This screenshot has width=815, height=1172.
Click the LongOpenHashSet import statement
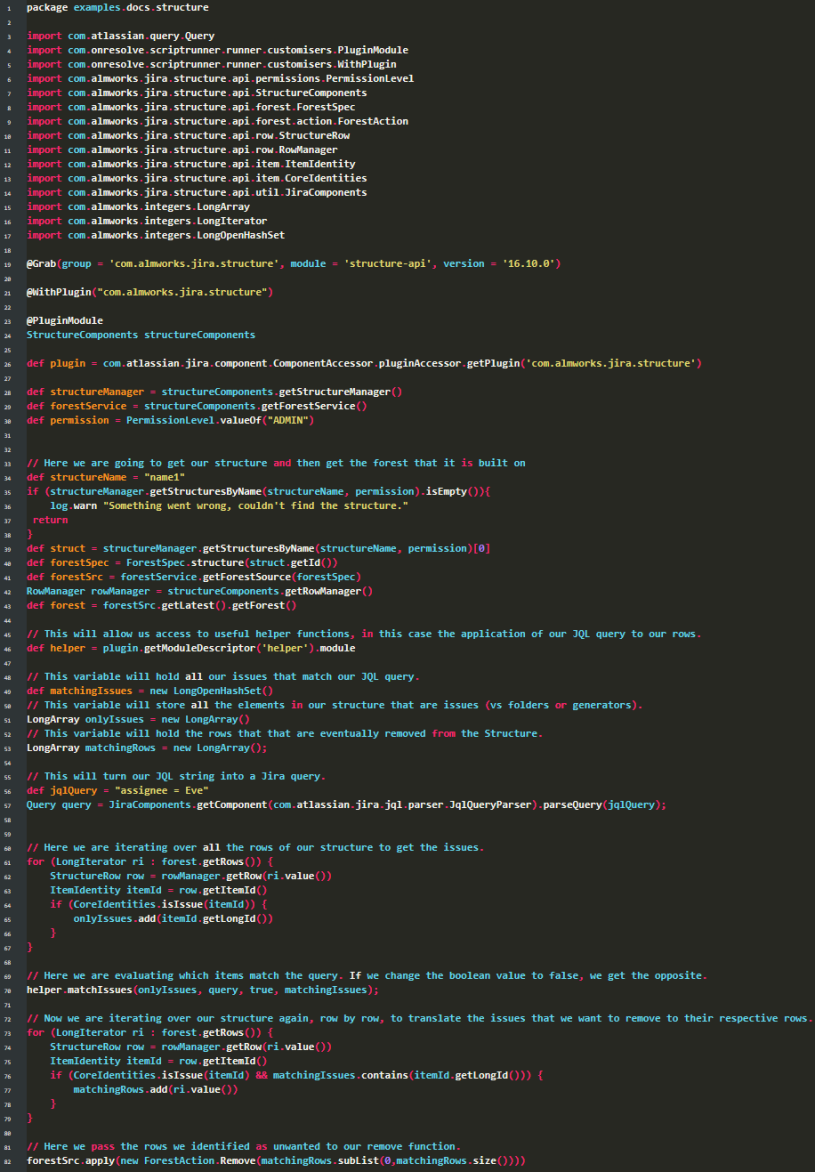click(x=156, y=235)
